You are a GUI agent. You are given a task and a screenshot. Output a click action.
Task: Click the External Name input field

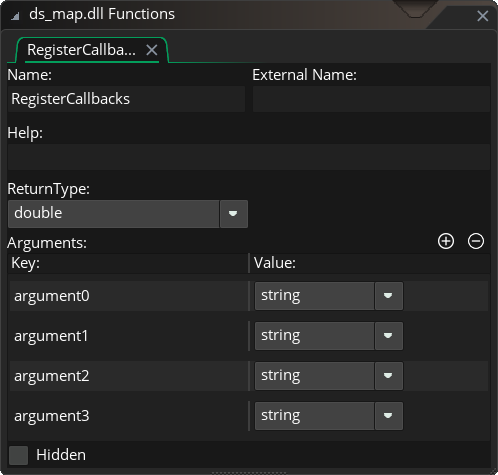click(x=371, y=99)
